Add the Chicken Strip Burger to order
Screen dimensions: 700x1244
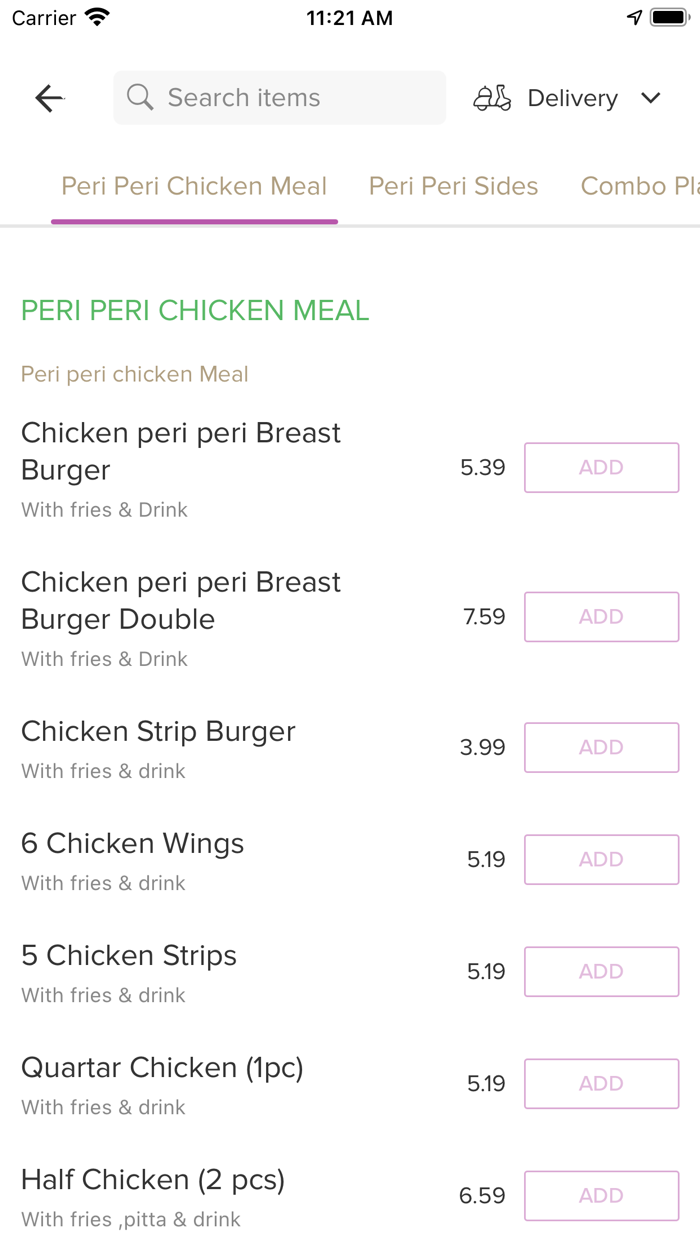pyautogui.click(x=601, y=747)
